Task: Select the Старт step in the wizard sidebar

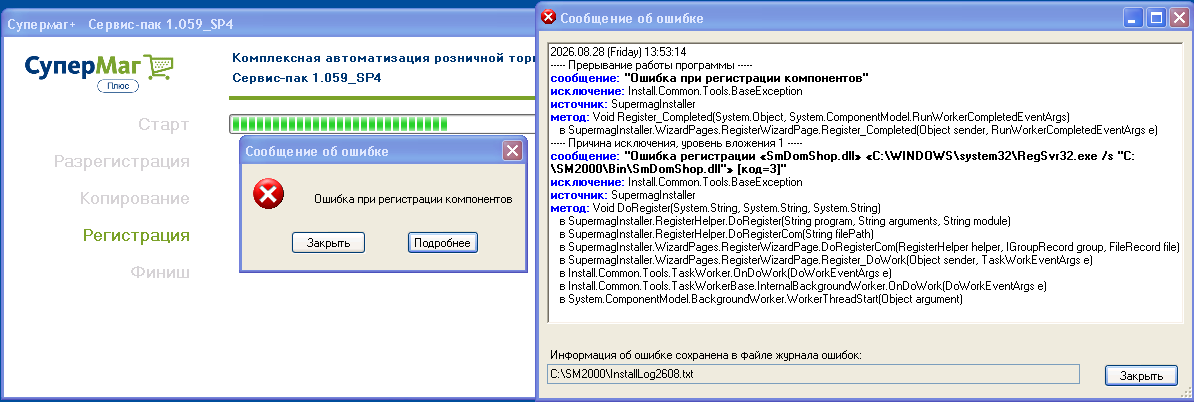Action: pyautogui.click(x=164, y=124)
